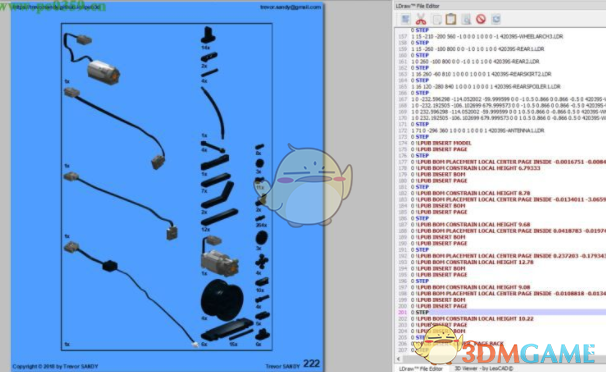
Task: Click the trevor.sandy@gmail.com header text
Action: 290,7
